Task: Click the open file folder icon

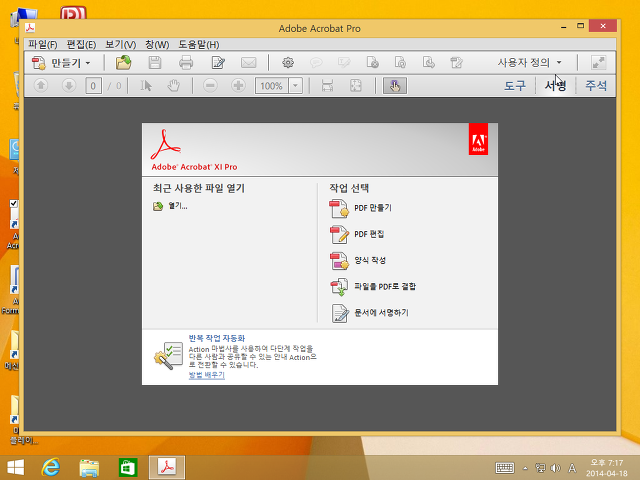Action: [x=123, y=63]
